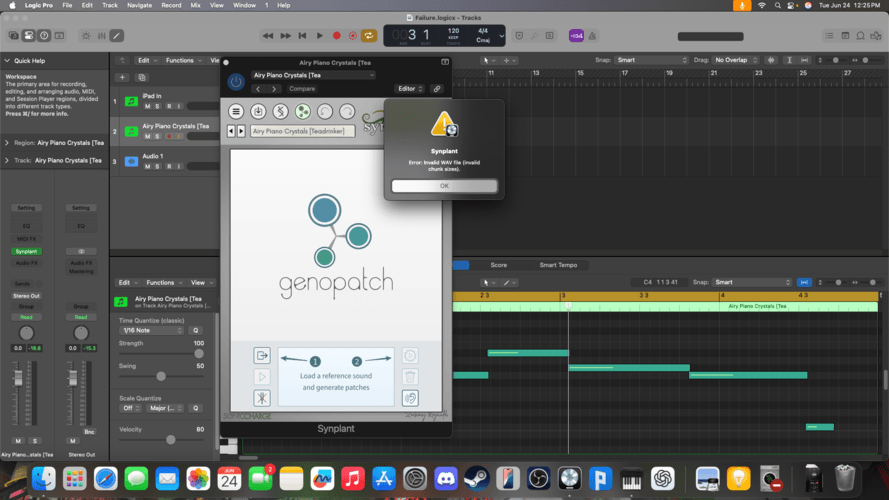Expand the Region inspector disclosure triangle
The height and width of the screenshot is (500, 889).
pos(8,143)
